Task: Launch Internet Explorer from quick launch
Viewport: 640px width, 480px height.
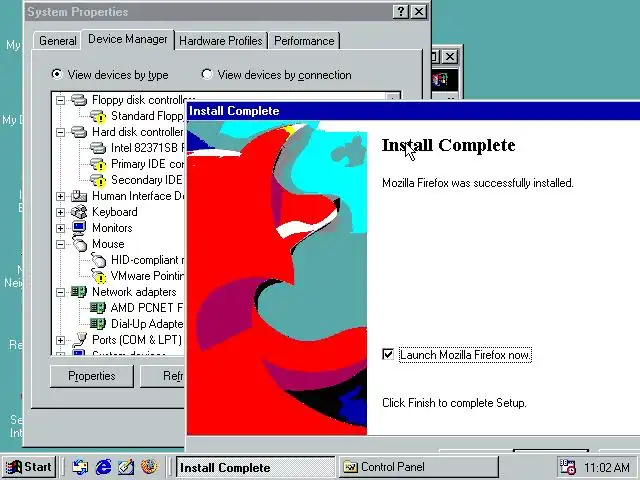Action: [103, 467]
